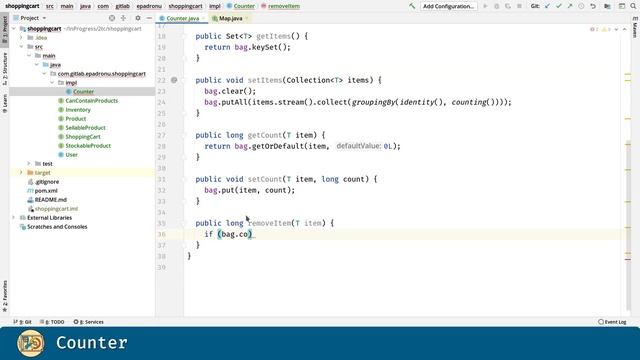Expand External Libraries node

click(x=14, y=218)
